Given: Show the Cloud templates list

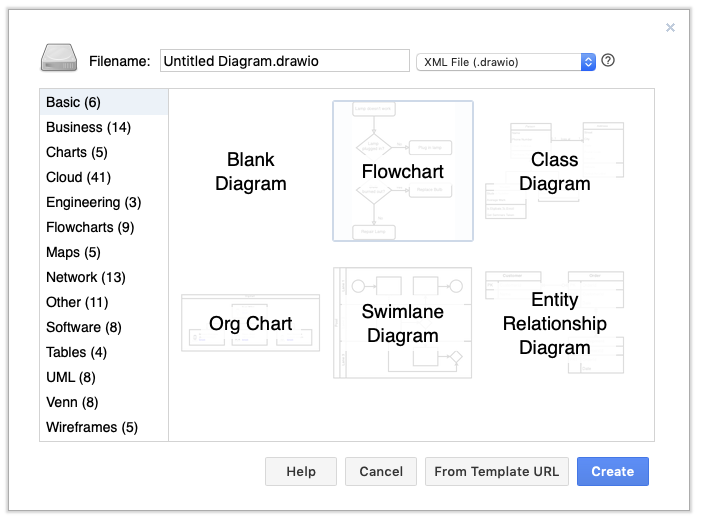Looking at the screenshot, I should [78, 177].
